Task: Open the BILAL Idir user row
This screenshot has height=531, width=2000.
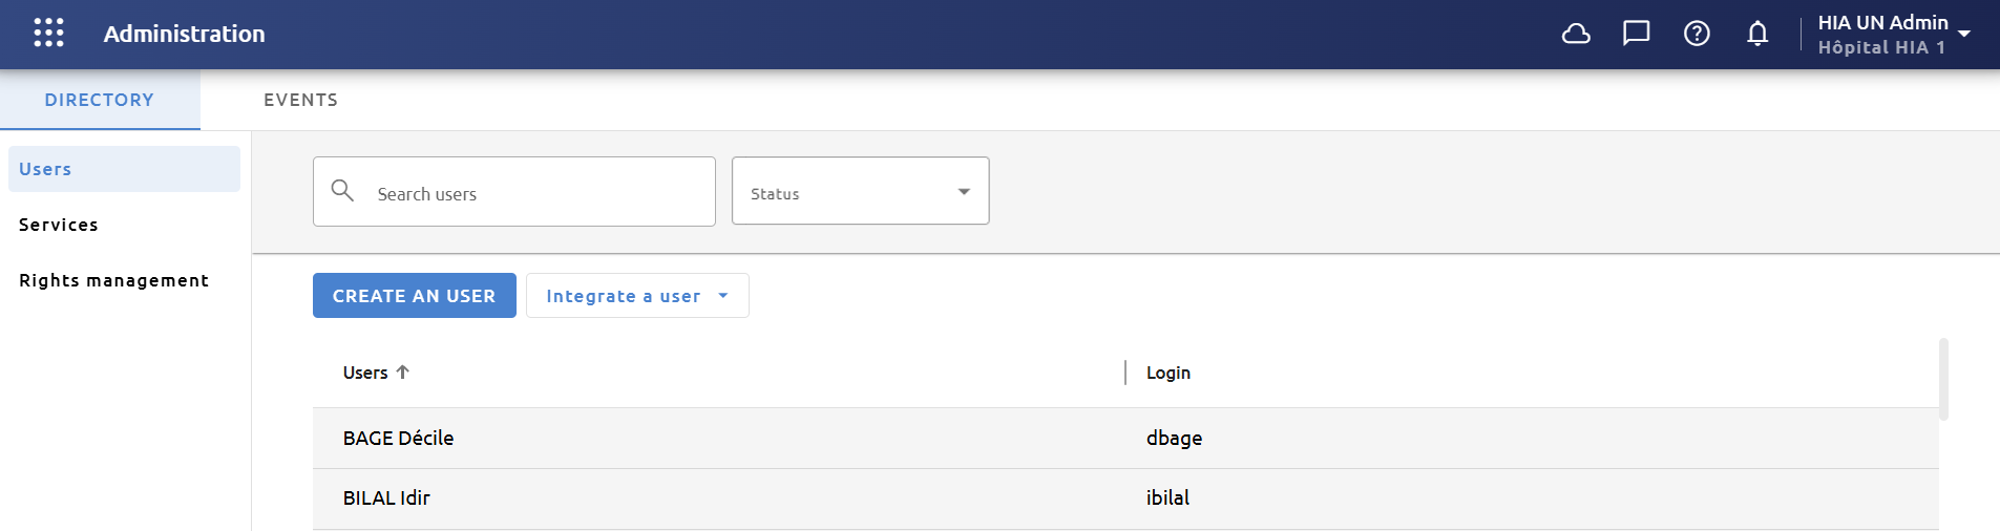Action: pos(1125,498)
